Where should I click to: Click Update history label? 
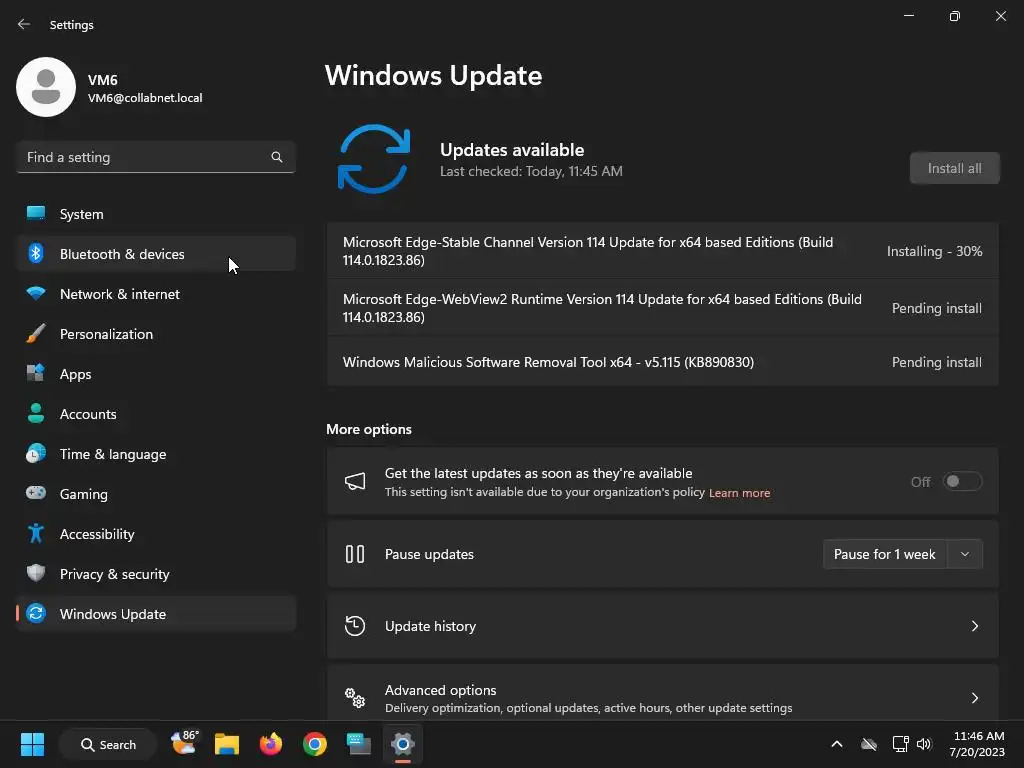(430, 626)
